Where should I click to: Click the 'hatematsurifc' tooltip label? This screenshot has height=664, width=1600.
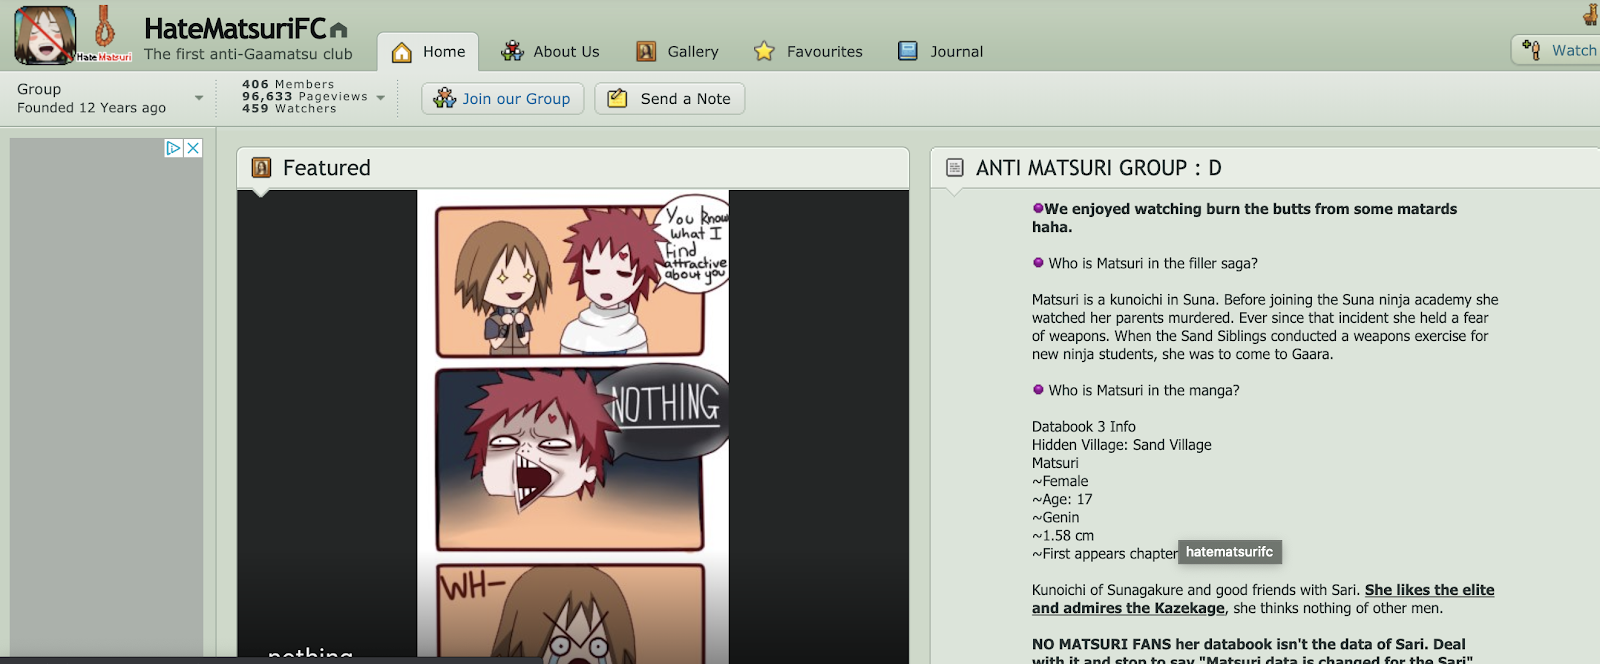pos(1230,552)
